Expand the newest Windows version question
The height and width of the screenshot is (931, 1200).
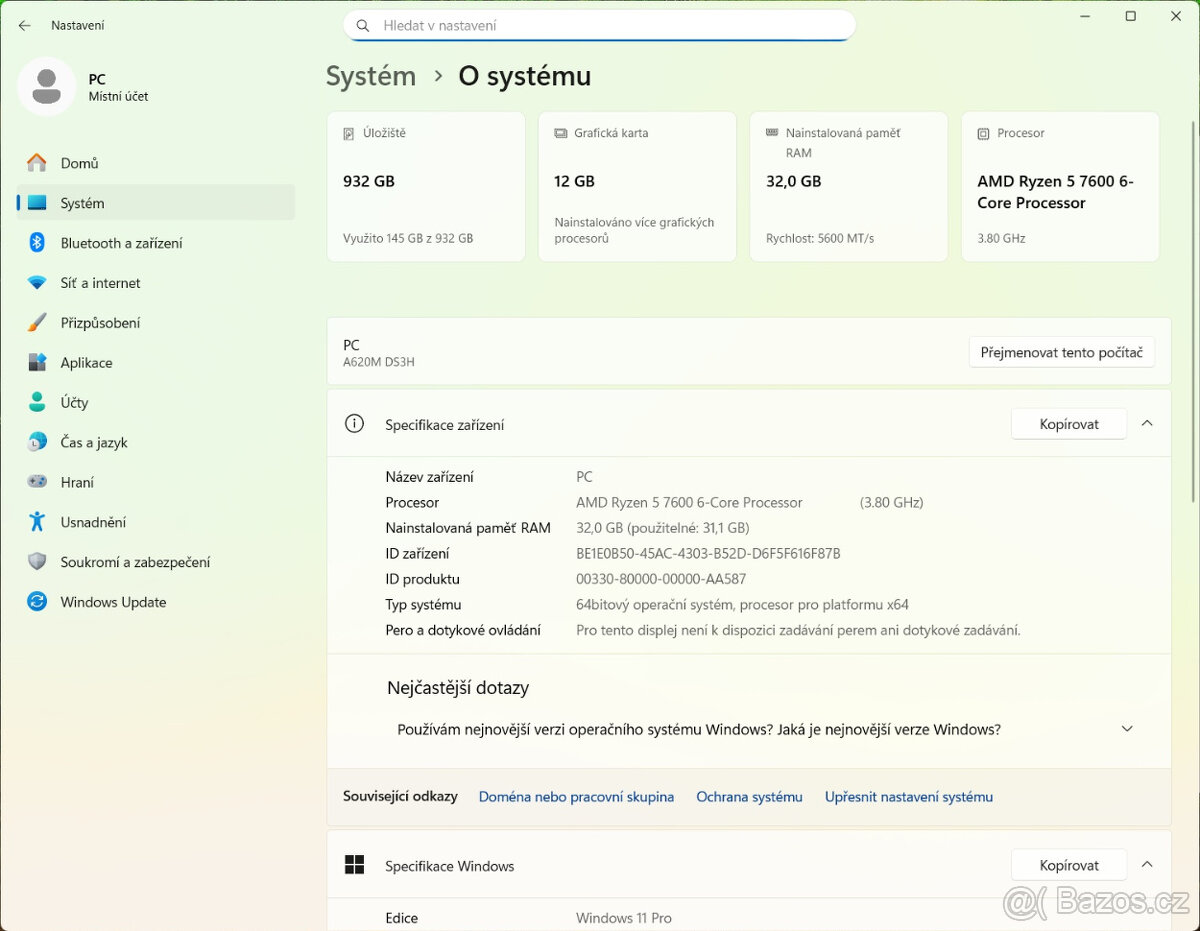tap(1127, 729)
